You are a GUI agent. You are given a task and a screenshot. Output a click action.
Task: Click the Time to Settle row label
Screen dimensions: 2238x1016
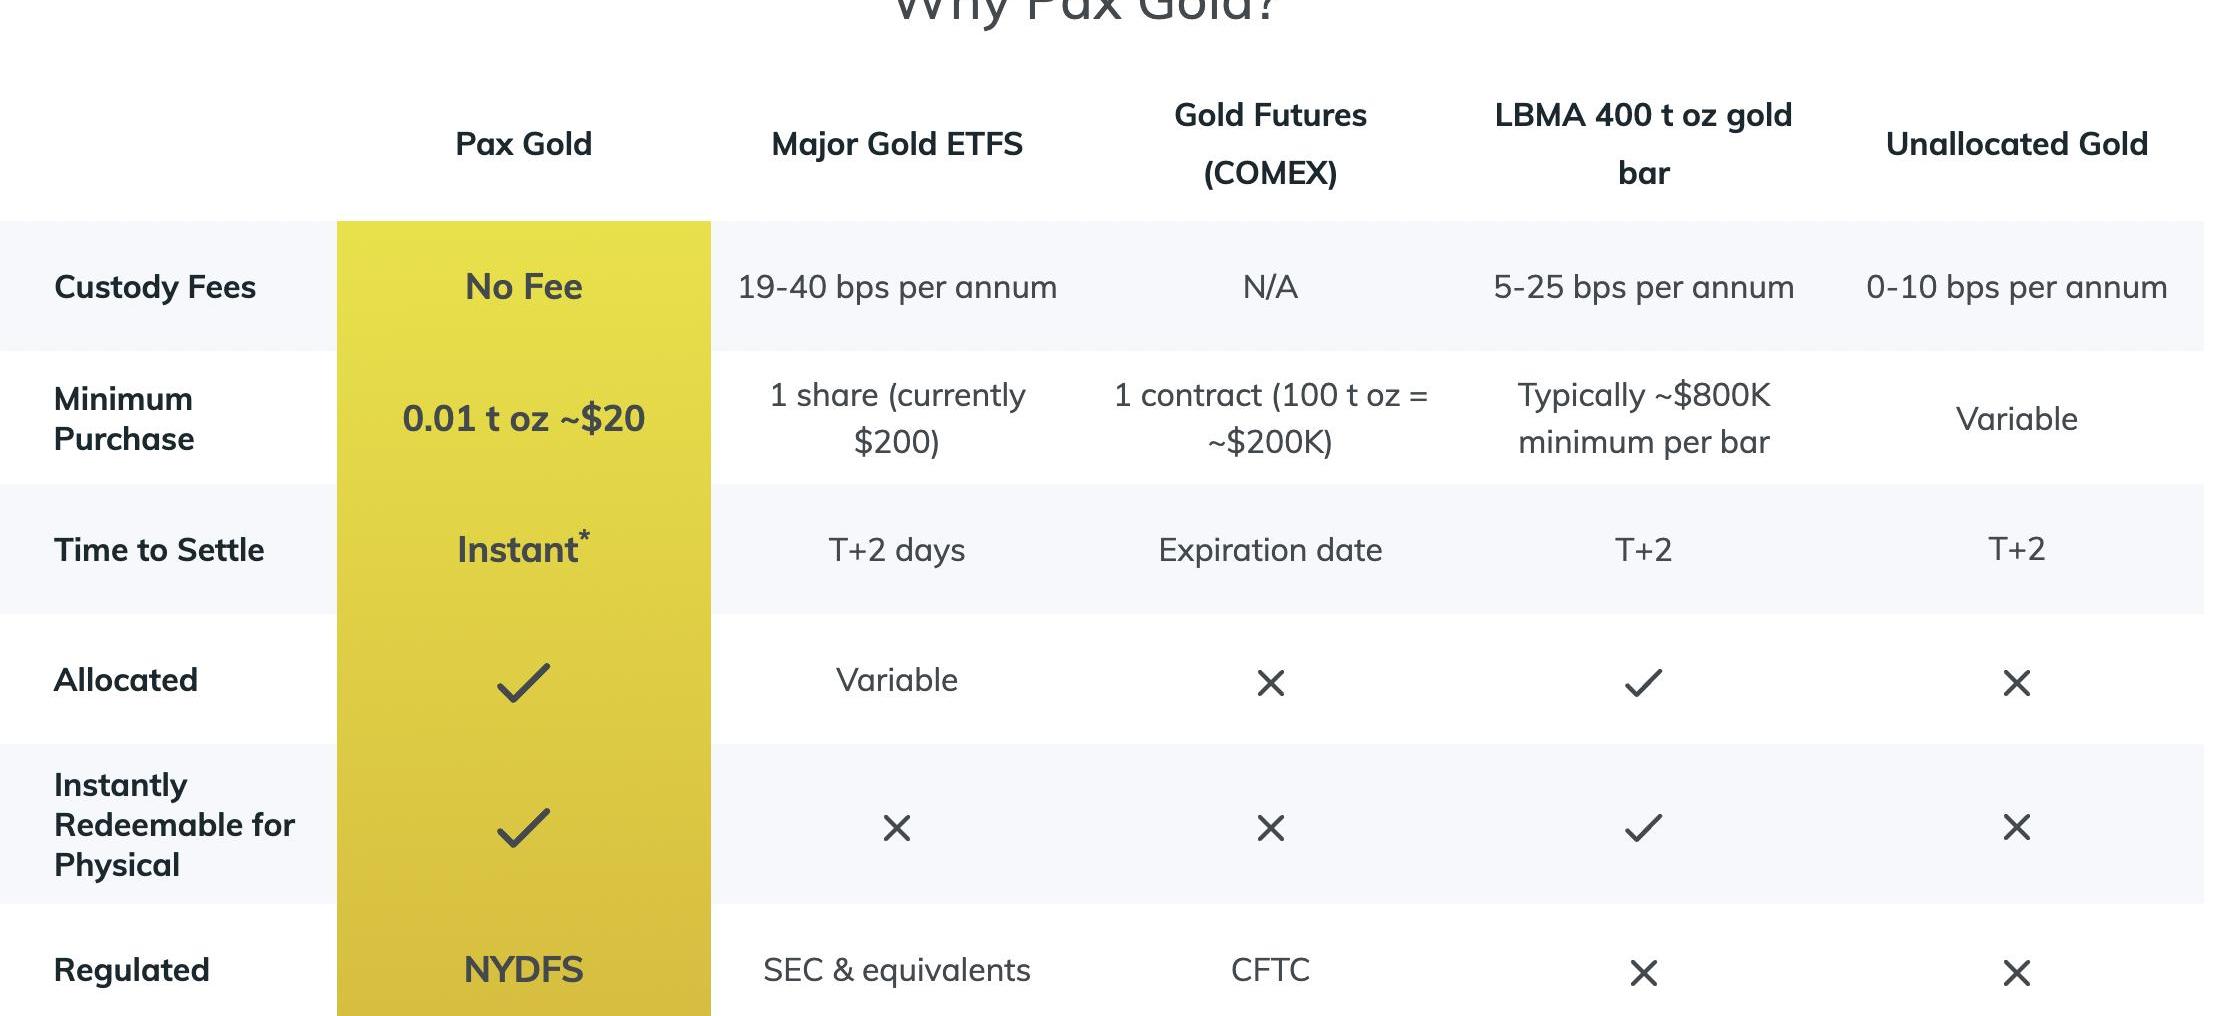pos(159,550)
